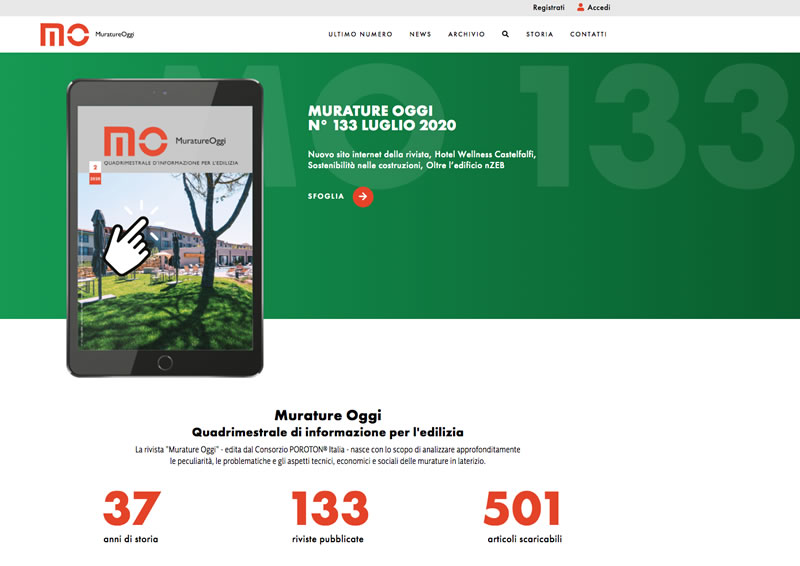Click the 37 anni di storia counter
The height and width of the screenshot is (566, 800).
pos(131,516)
